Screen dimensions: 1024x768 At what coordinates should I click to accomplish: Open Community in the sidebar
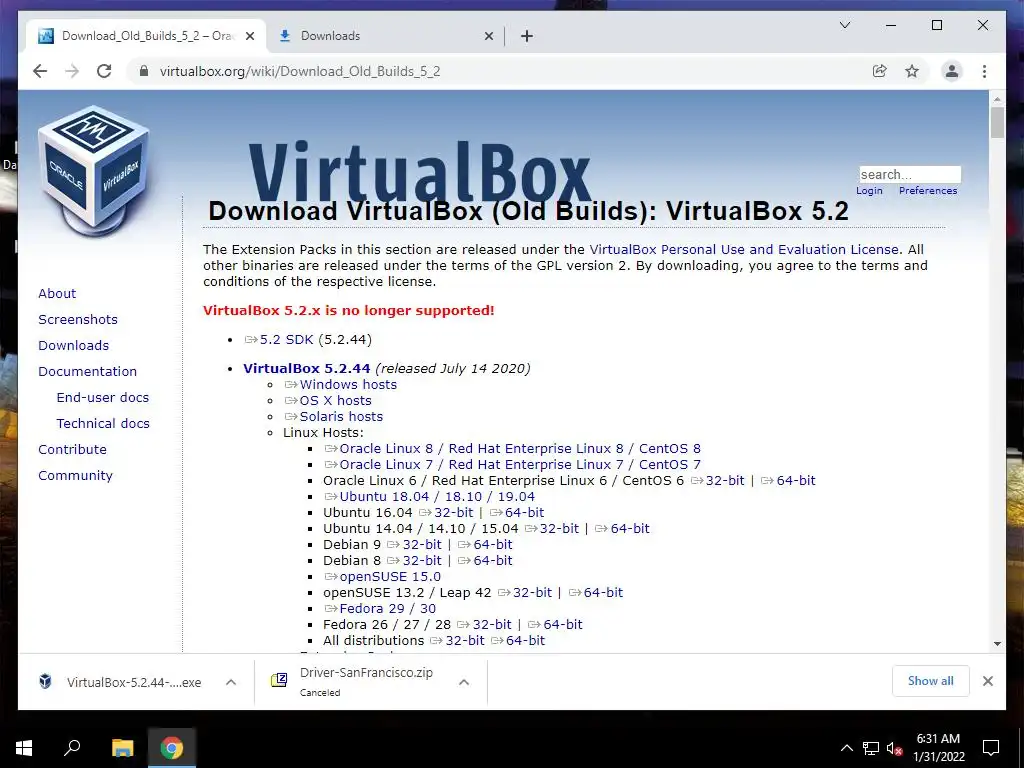[75, 476]
